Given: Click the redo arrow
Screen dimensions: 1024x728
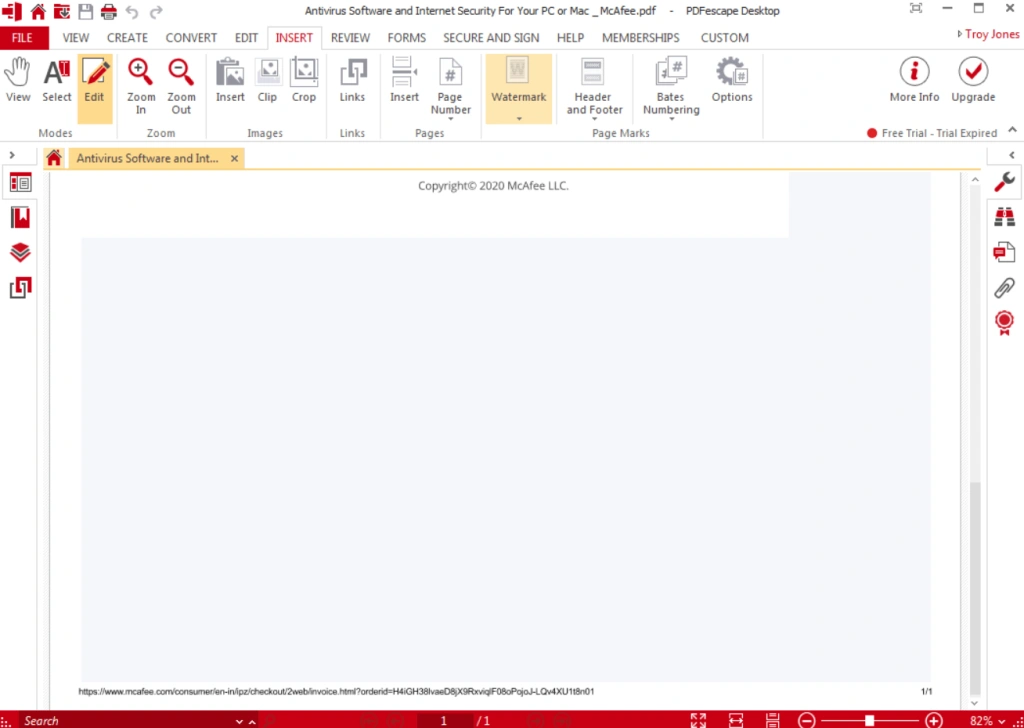Looking at the screenshot, I should click(x=155, y=12).
